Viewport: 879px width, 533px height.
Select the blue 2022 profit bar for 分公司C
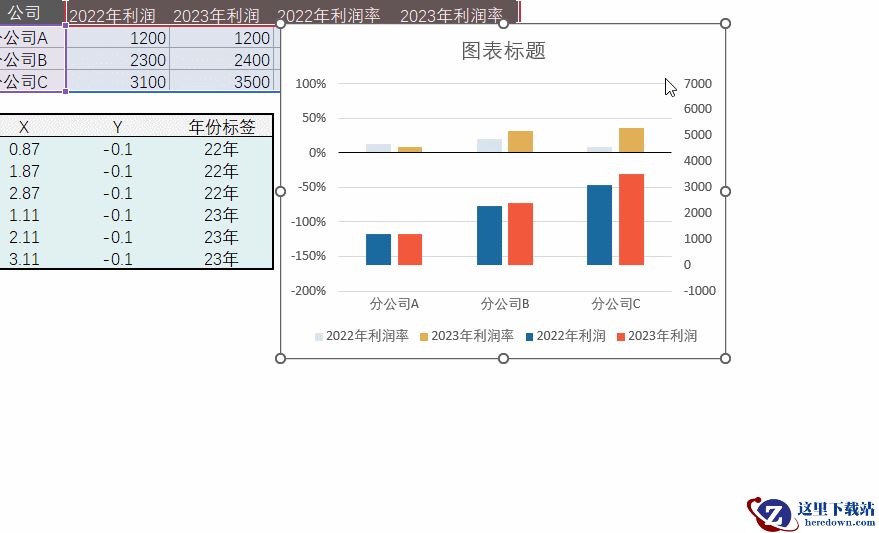coord(599,225)
